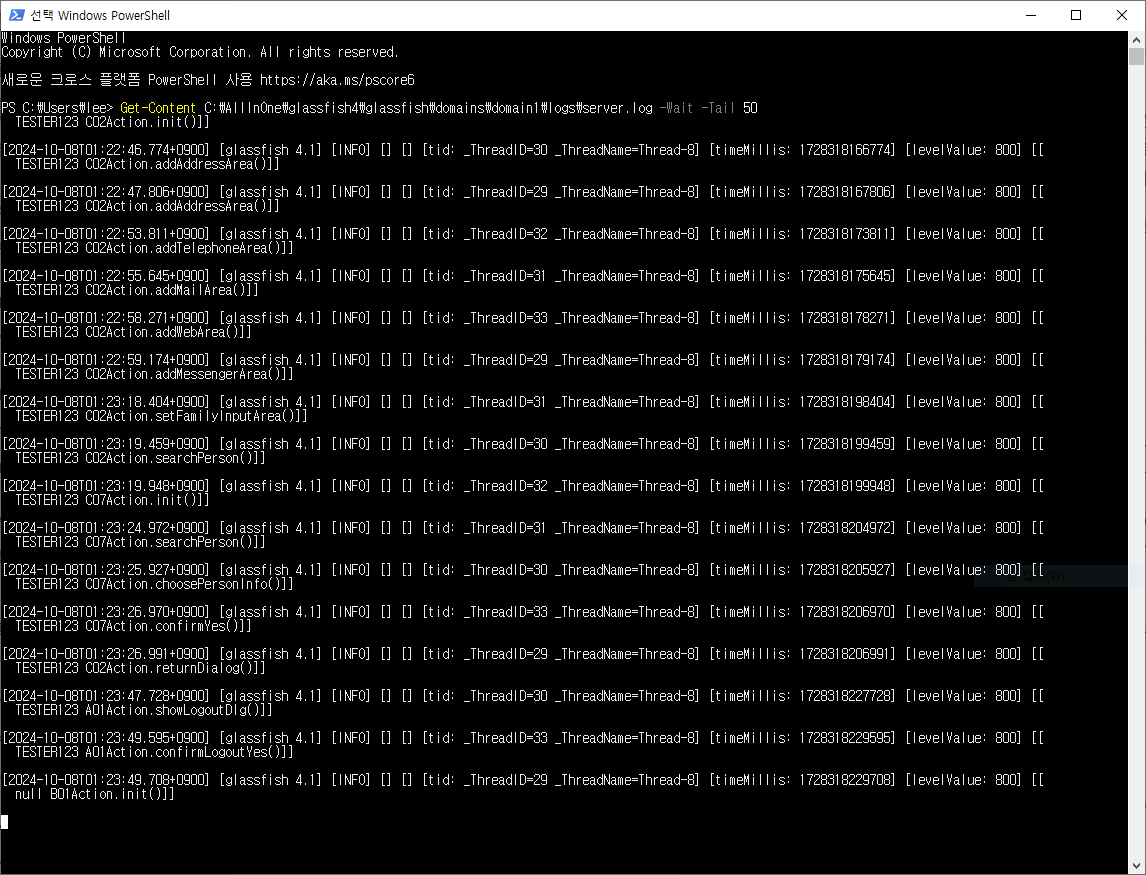Click the C07Action.choosePersonInfo() log line
This screenshot has height=875, width=1146.
tap(154, 585)
